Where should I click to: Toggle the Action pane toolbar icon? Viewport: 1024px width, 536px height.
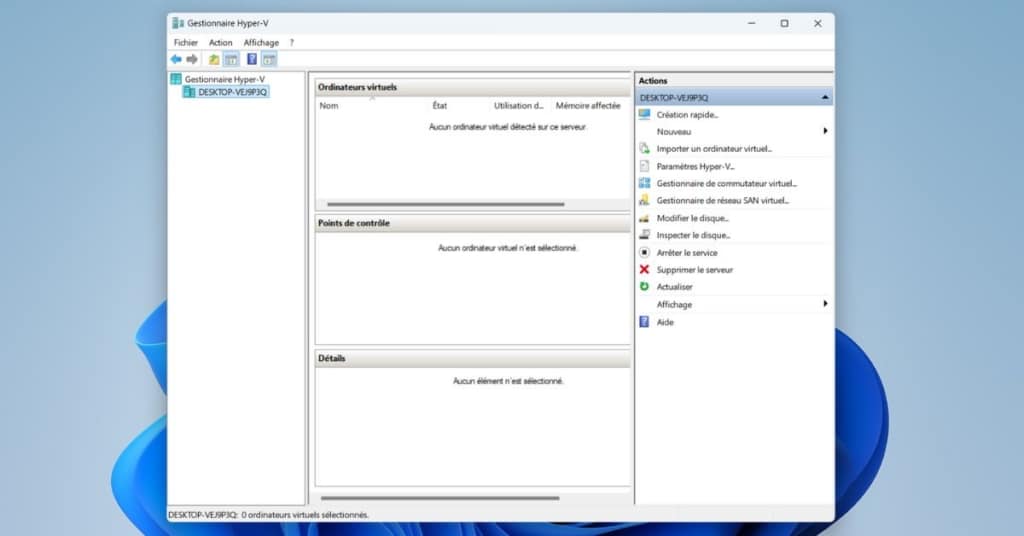tap(269, 59)
